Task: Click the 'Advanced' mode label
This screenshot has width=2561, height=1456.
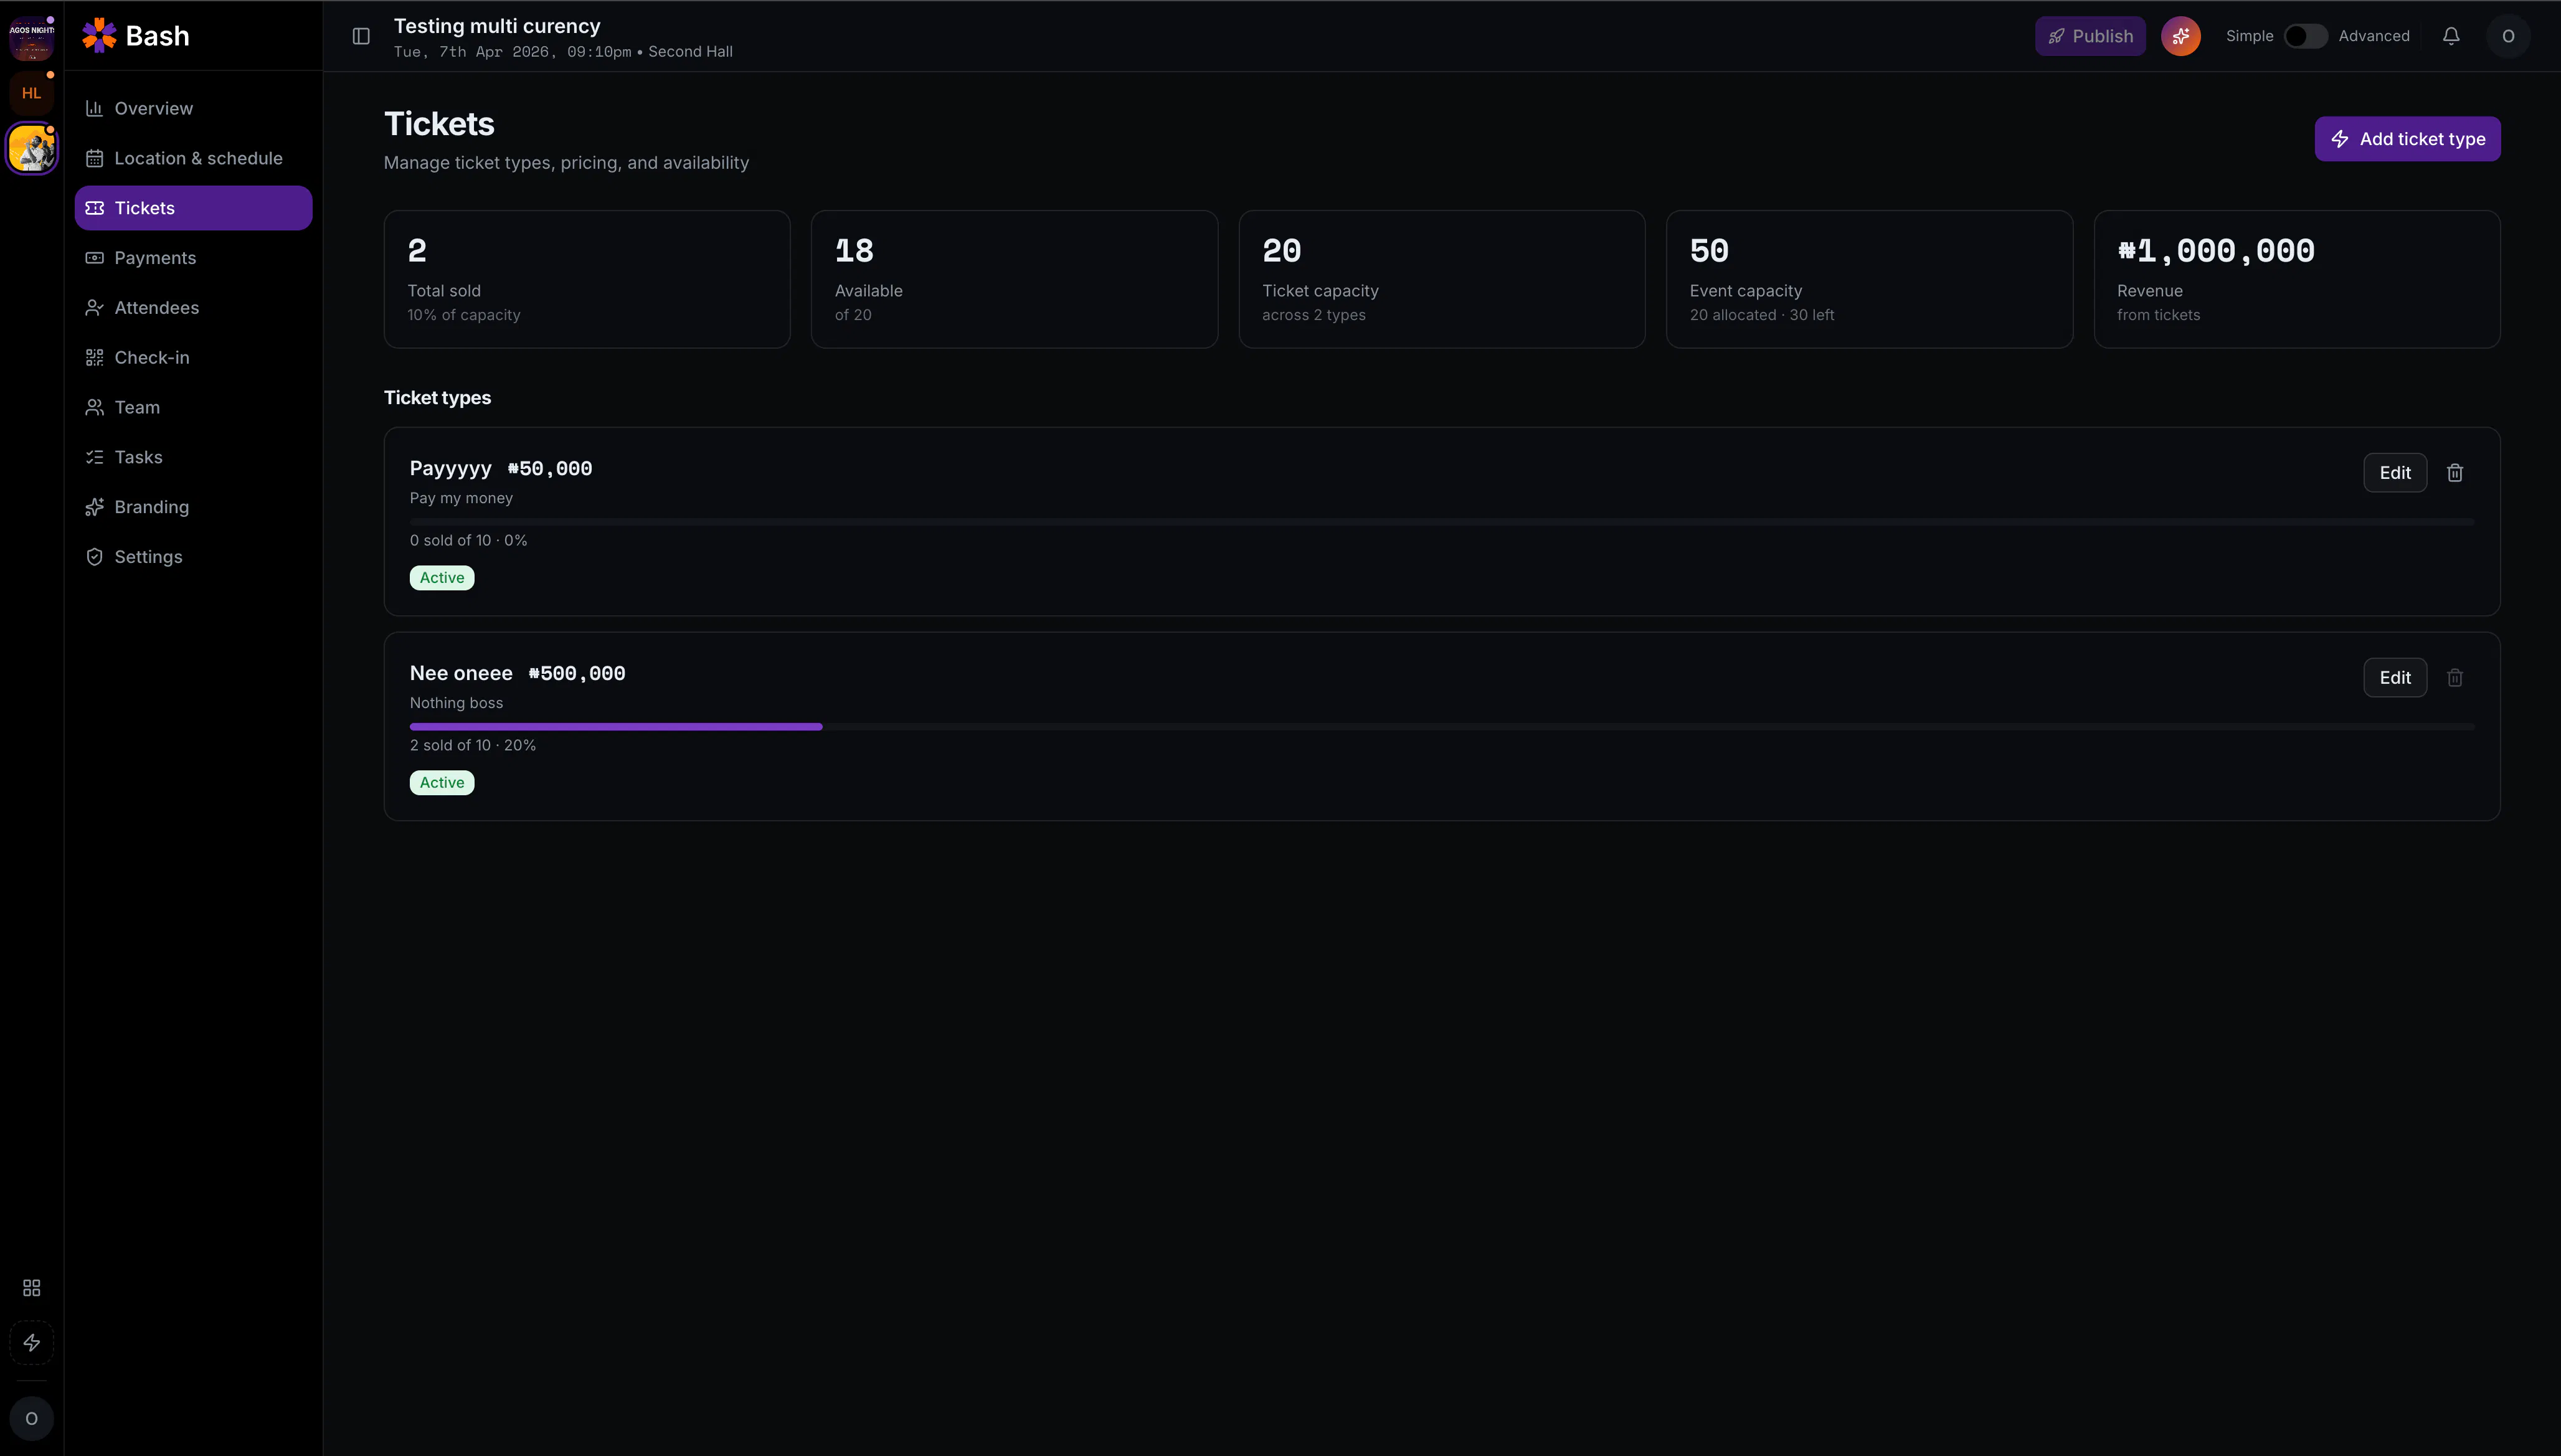Action: click(x=2374, y=36)
